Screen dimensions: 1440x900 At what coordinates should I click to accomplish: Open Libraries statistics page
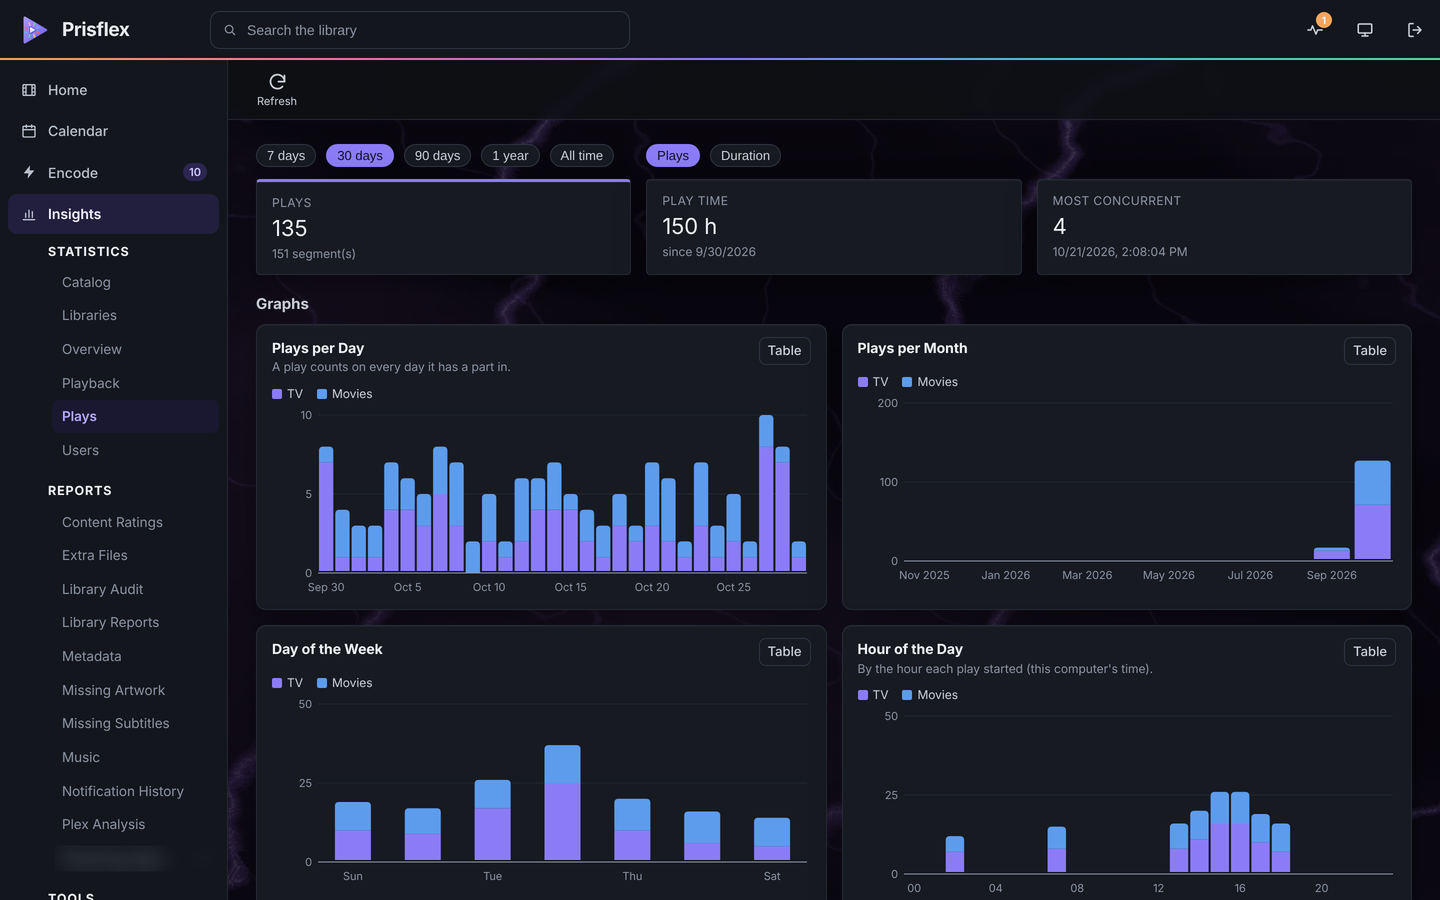click(89, 315)
